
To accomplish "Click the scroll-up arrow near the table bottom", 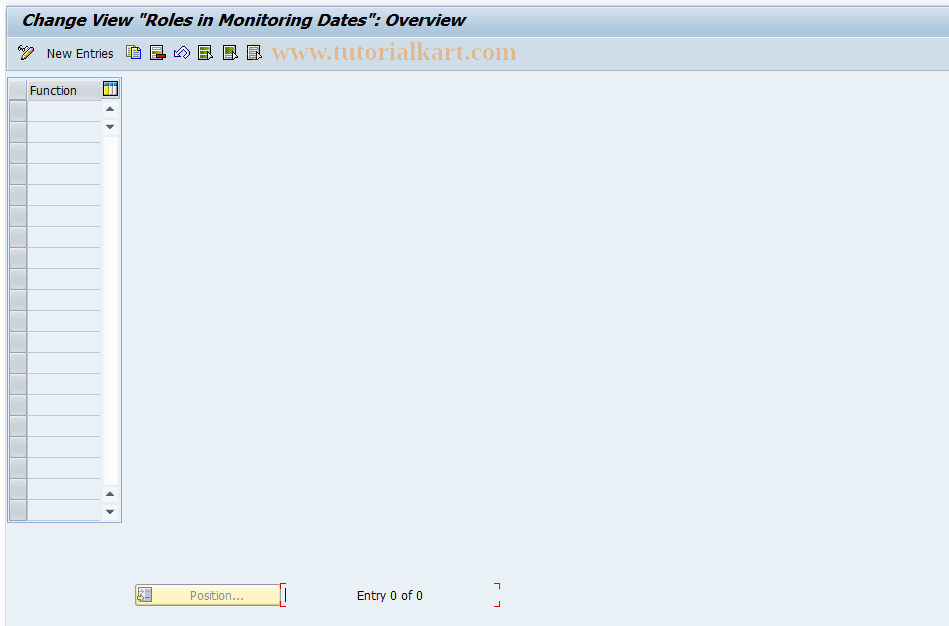I will [x=110, y=494].
